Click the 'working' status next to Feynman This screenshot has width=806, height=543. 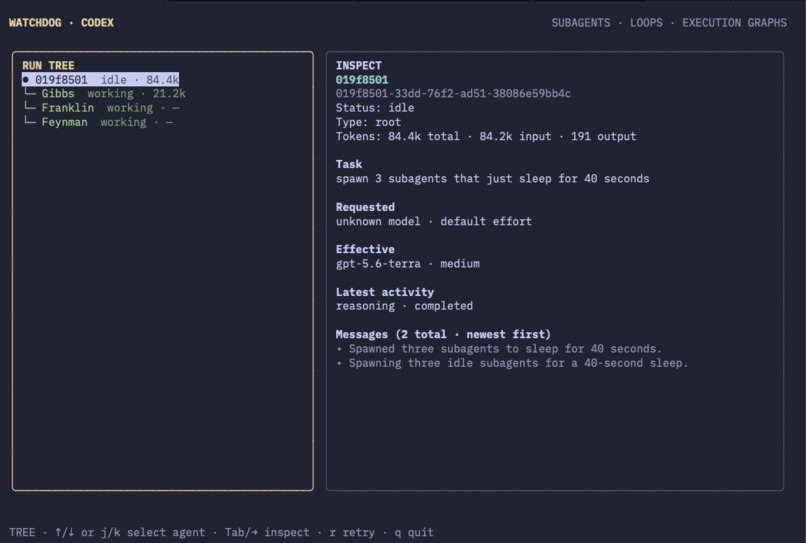click(123, 122)
